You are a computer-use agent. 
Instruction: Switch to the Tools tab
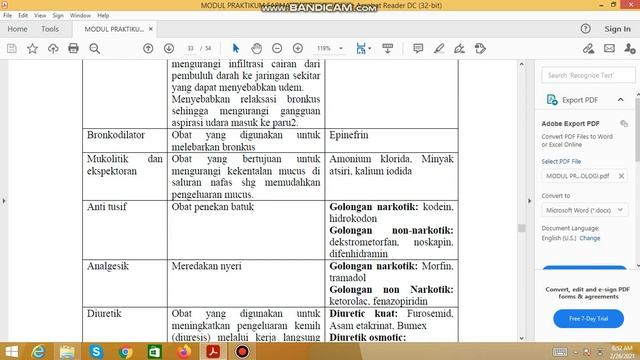(50, 29)
